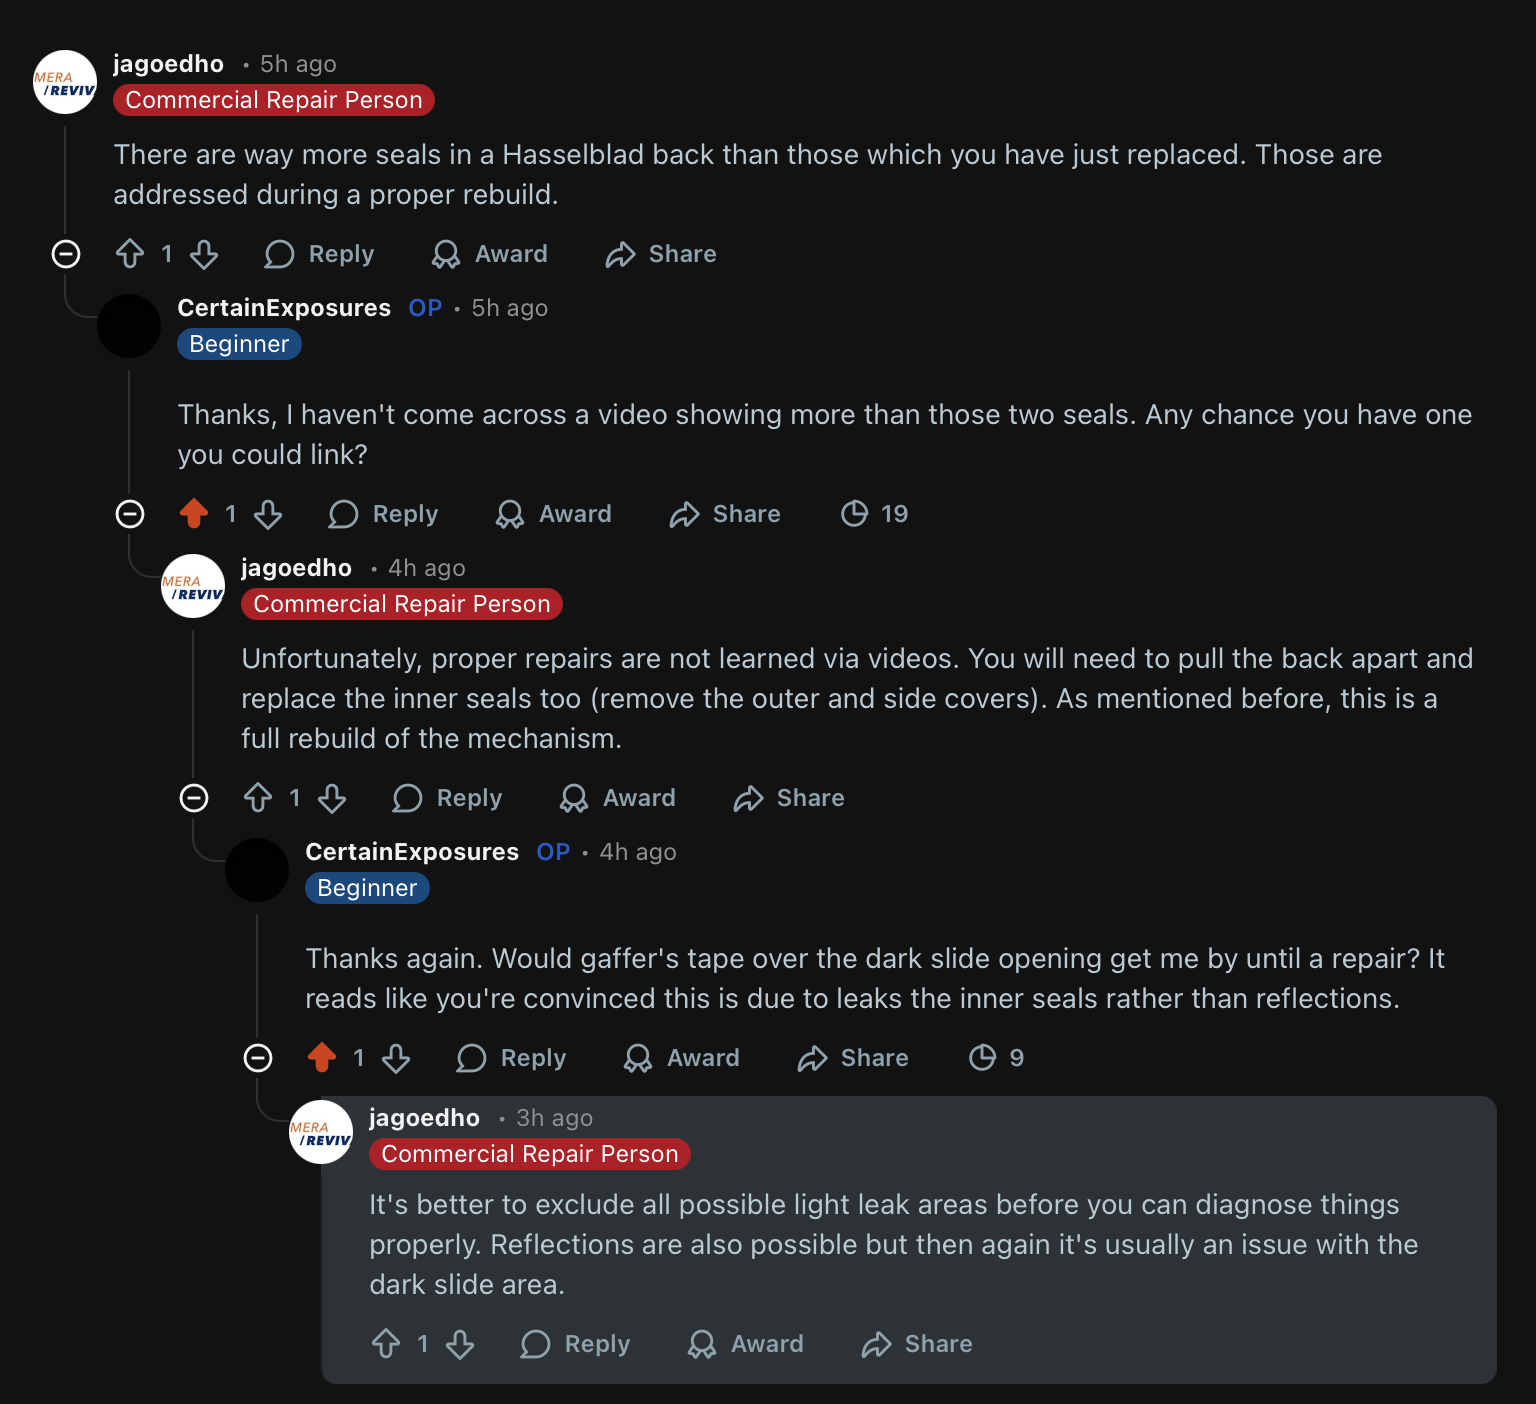Downvote the gaffer's tape comment
This screenshot has height=1404, width=1536.
[x=396, y=1058]
